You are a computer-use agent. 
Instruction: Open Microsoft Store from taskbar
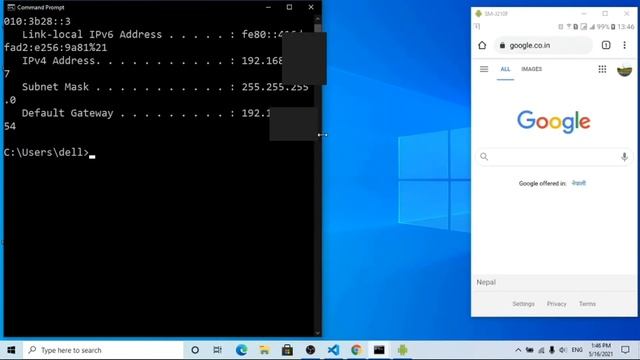(x=287, y=350)
